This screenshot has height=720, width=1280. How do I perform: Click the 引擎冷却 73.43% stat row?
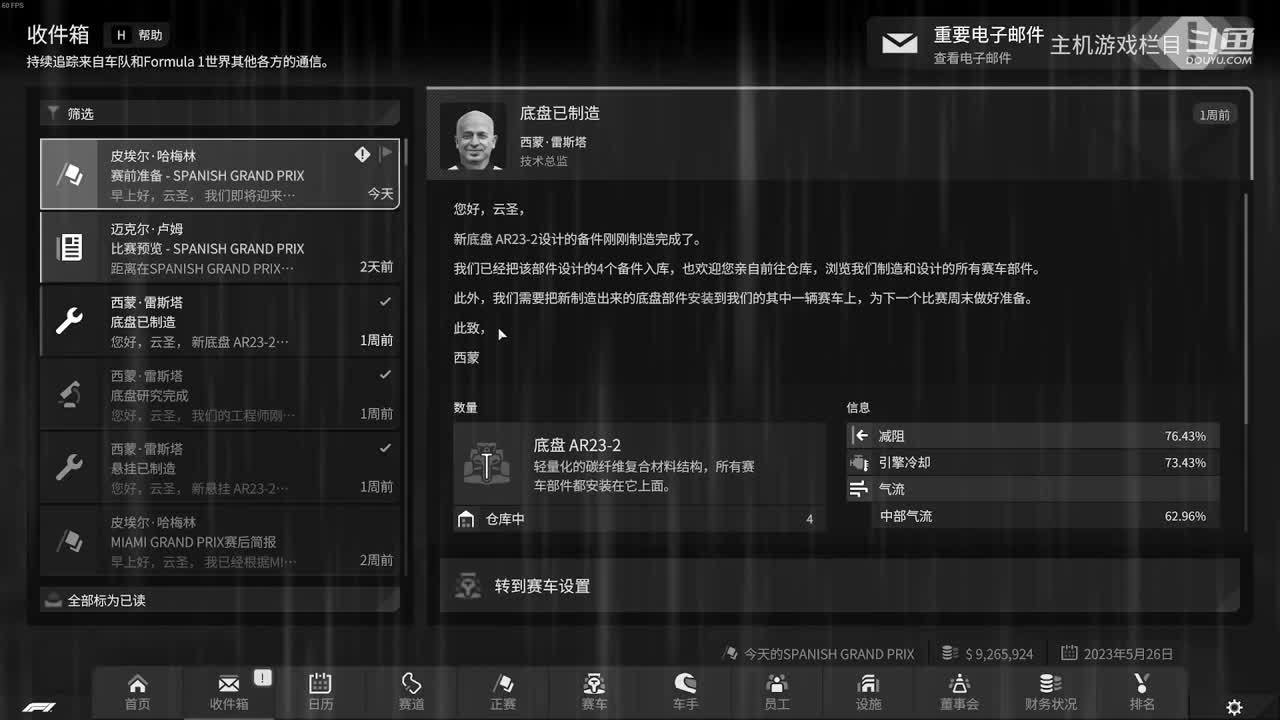click(1033, 463)
